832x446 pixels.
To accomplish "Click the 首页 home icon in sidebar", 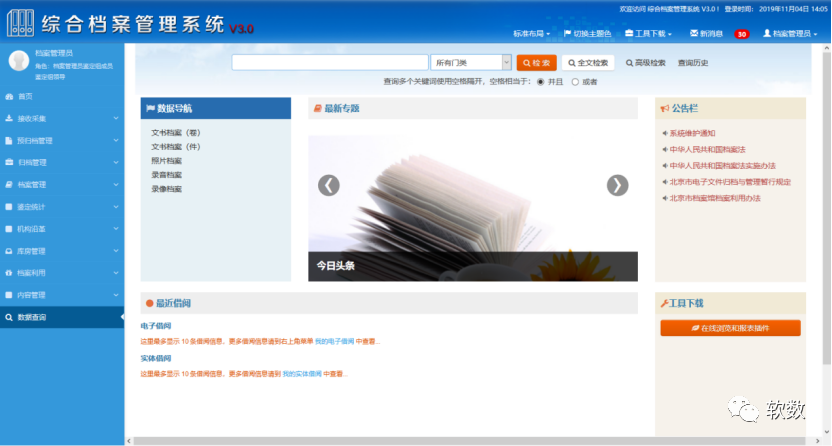I will [x=10, y=96].
